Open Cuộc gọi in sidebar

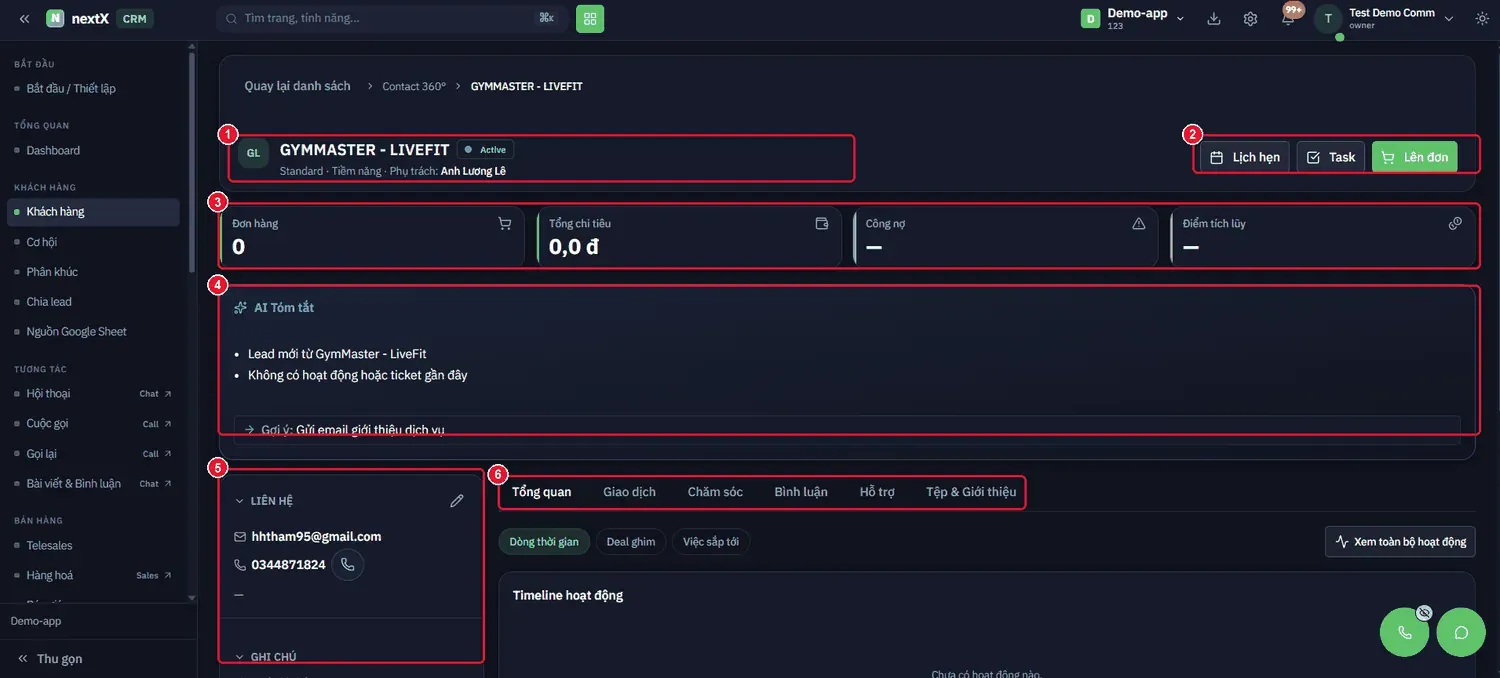[x=94, y=424]
